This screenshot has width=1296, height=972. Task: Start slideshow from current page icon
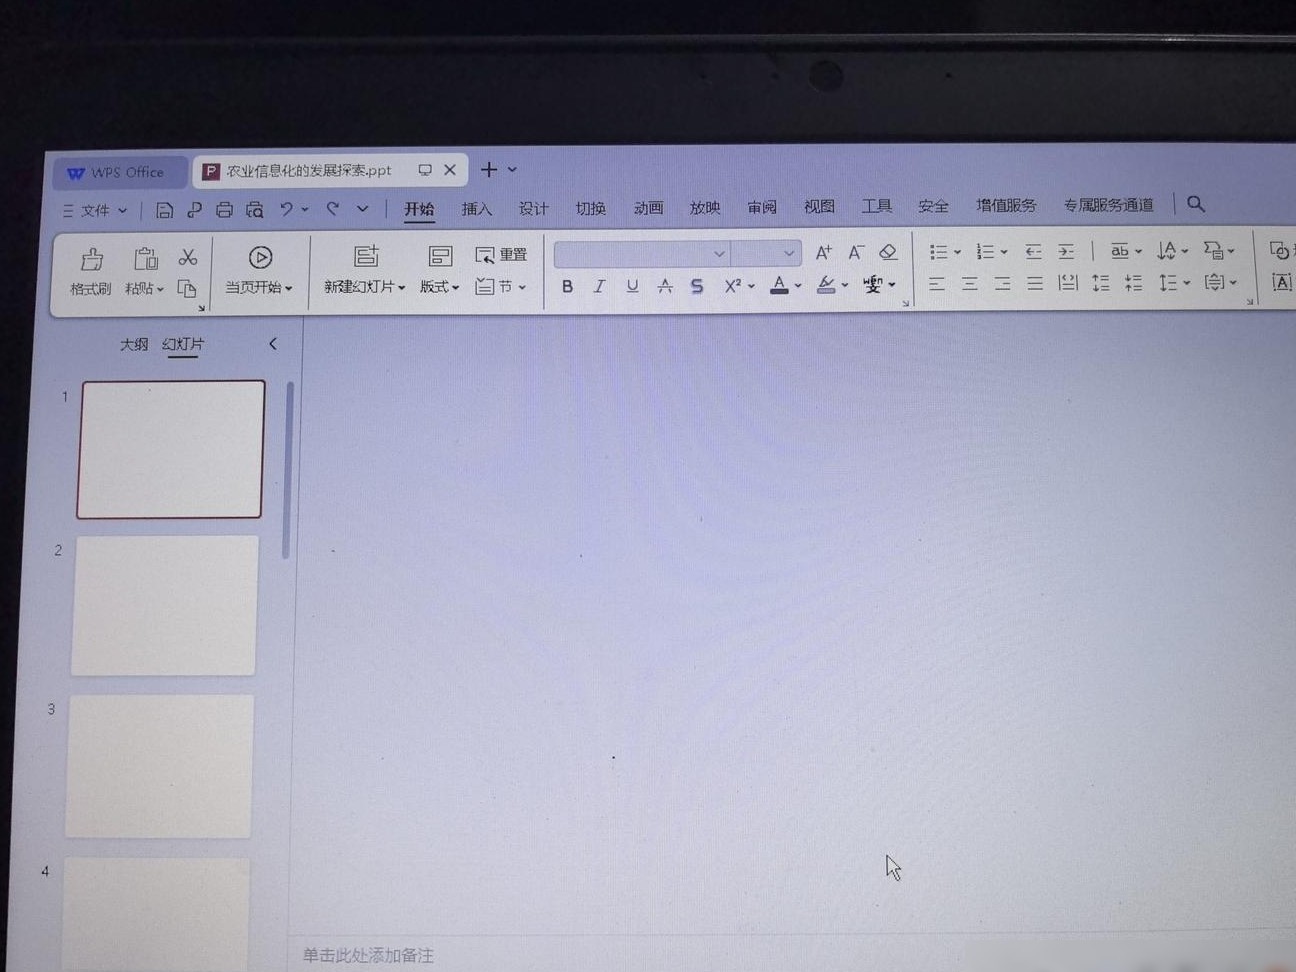click(x=260, y=258)
